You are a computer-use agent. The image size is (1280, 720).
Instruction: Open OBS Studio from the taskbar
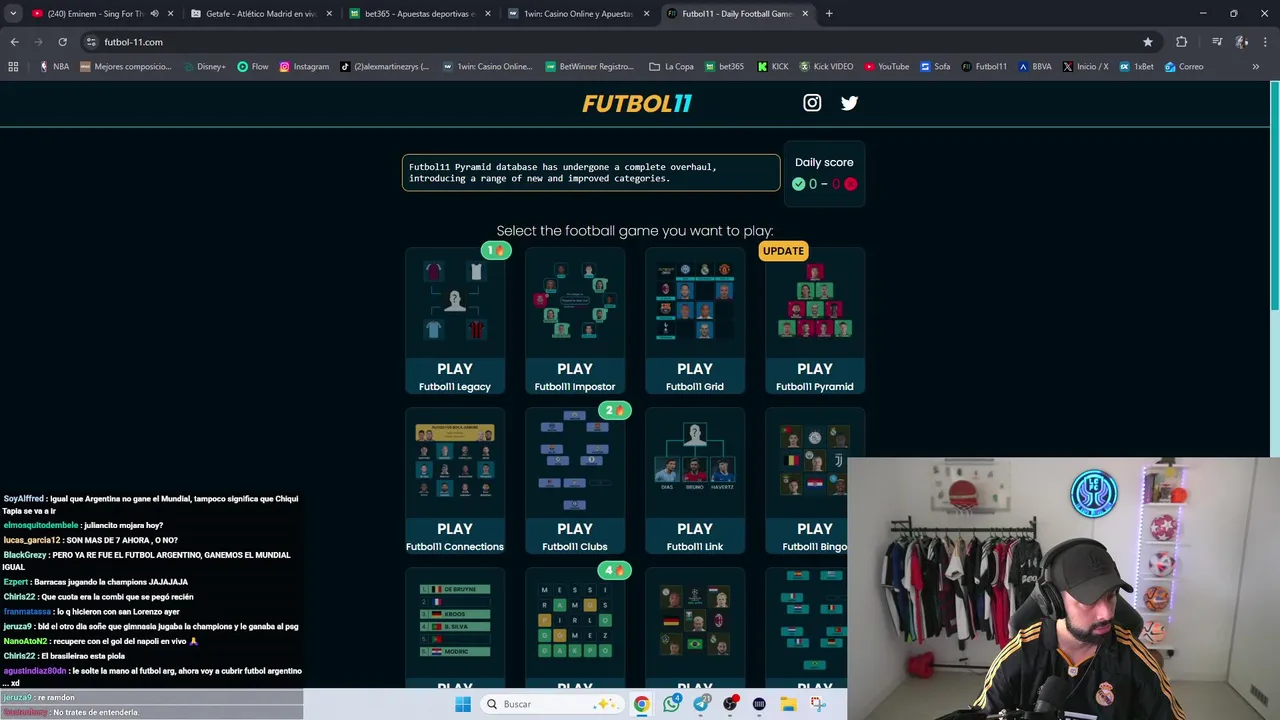[x=730, y=704]
